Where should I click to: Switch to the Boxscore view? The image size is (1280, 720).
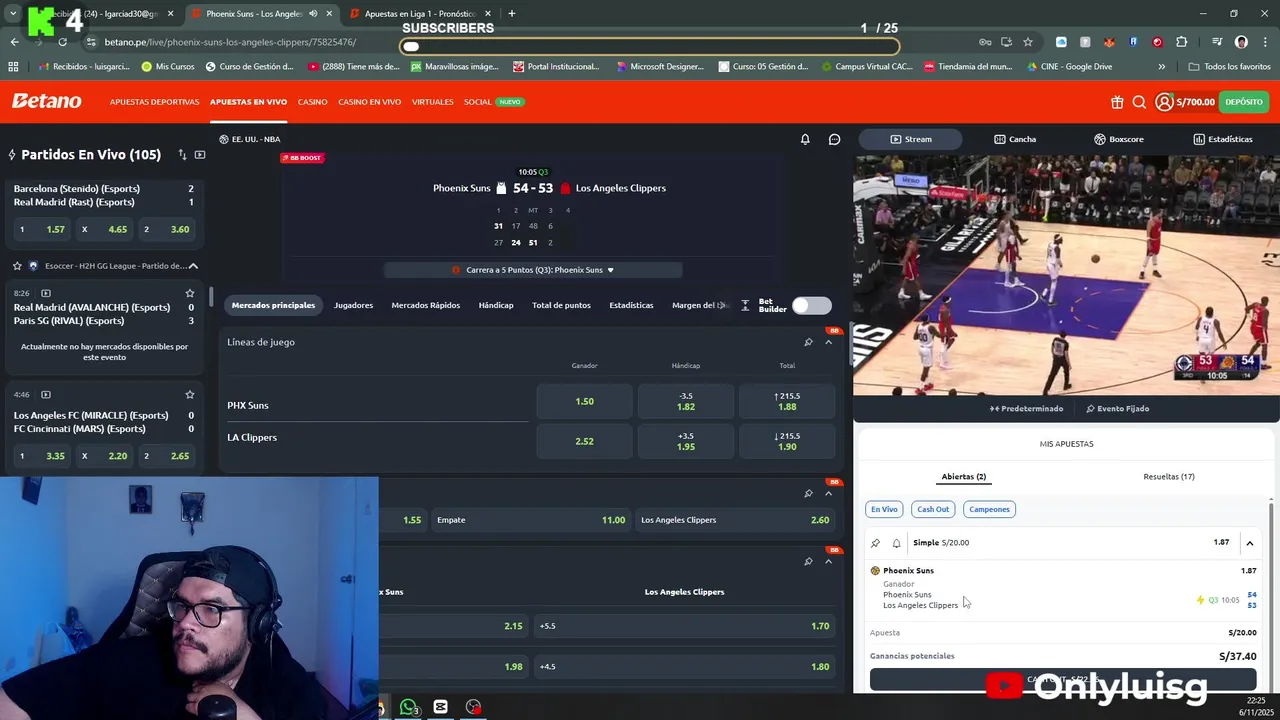click(x=1118, y=139)
